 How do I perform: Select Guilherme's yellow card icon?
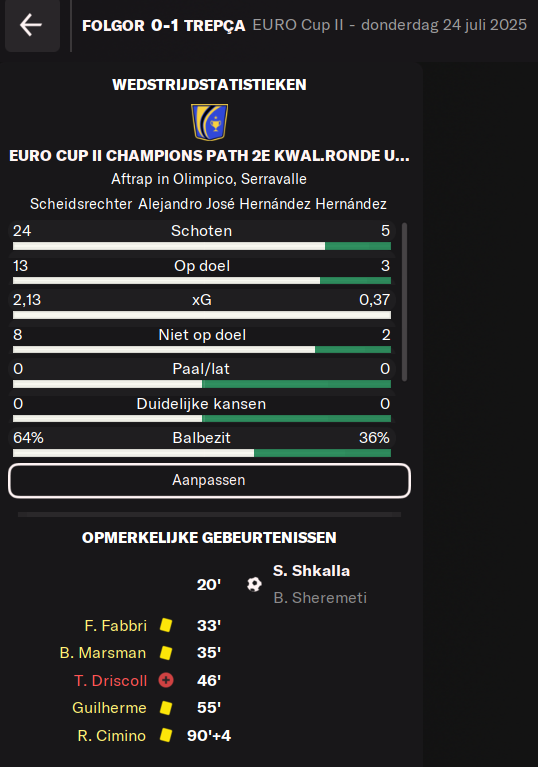166,707
